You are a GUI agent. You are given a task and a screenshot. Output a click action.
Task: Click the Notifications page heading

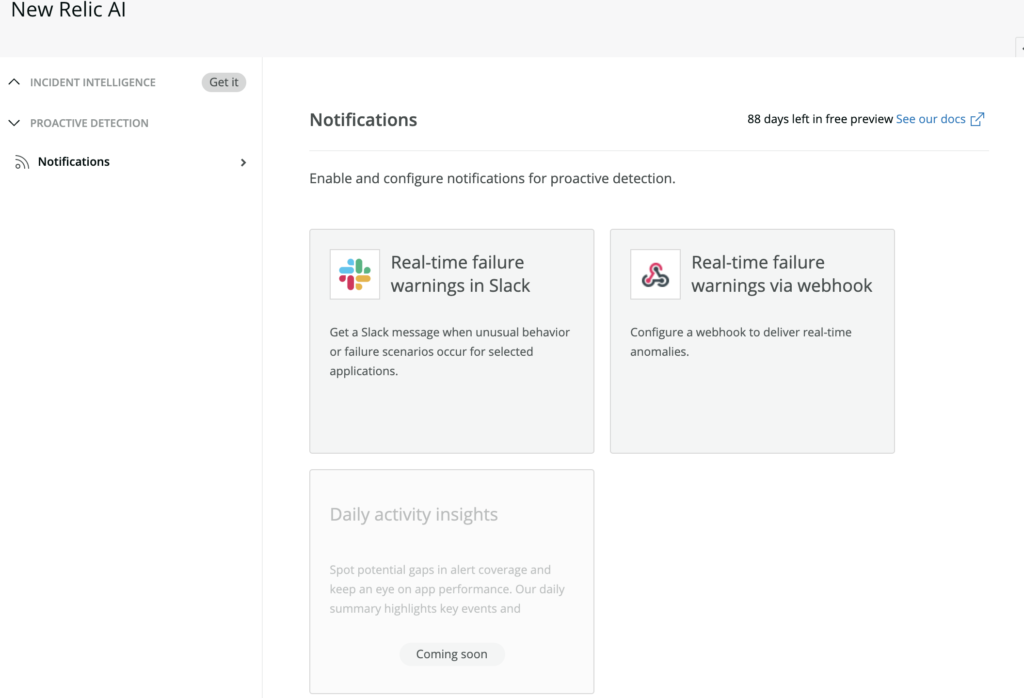pyautogui.click(x=363, y=119)
